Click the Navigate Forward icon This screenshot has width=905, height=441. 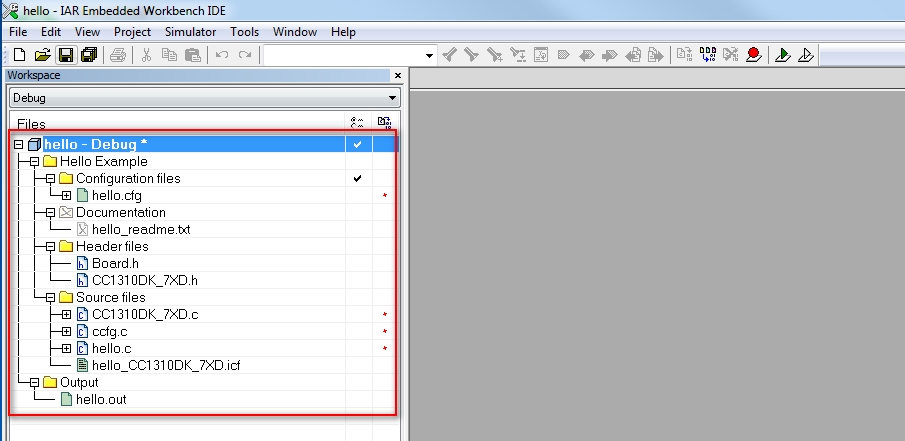(x=655, y=55)
